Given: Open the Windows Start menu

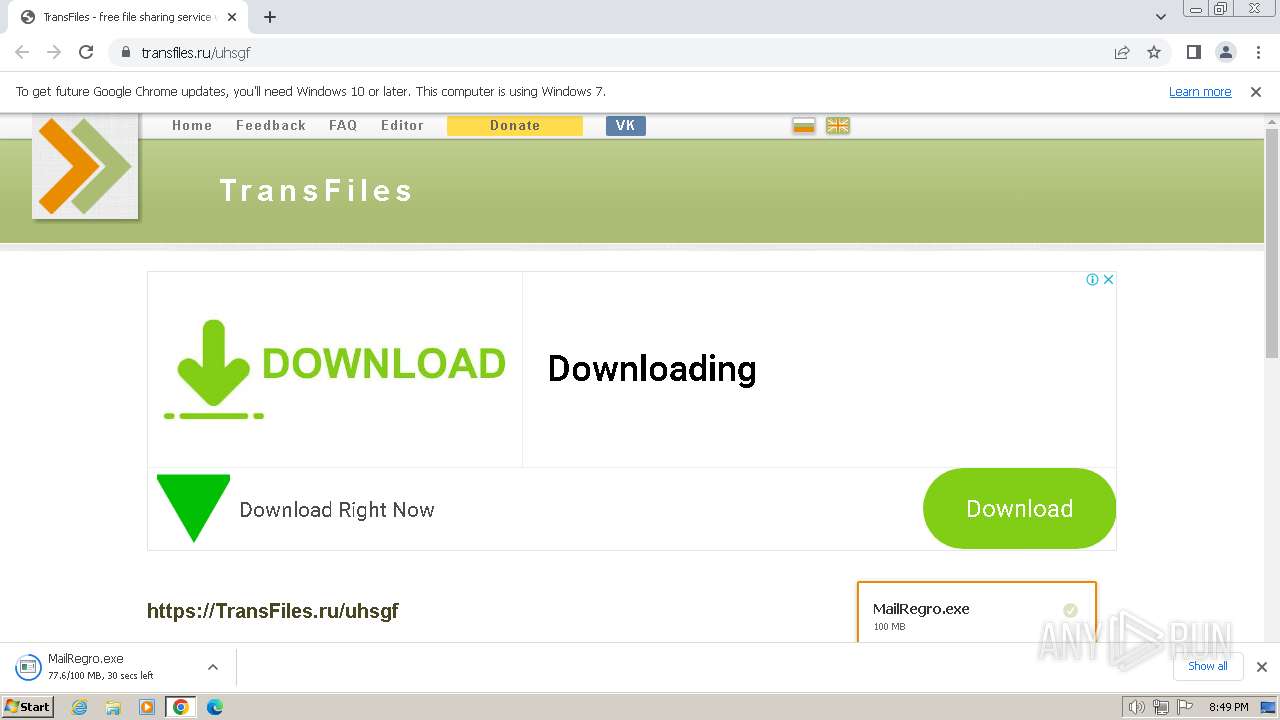Looking at the screenshot, I should 28,707.
